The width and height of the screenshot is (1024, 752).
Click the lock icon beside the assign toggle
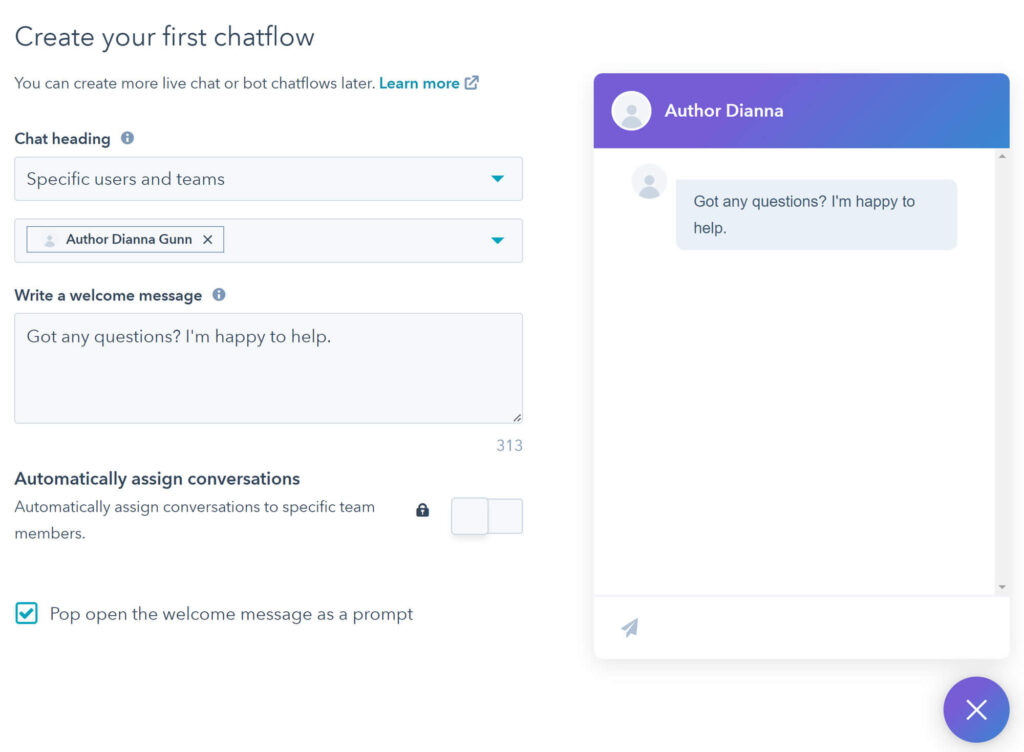422,510
